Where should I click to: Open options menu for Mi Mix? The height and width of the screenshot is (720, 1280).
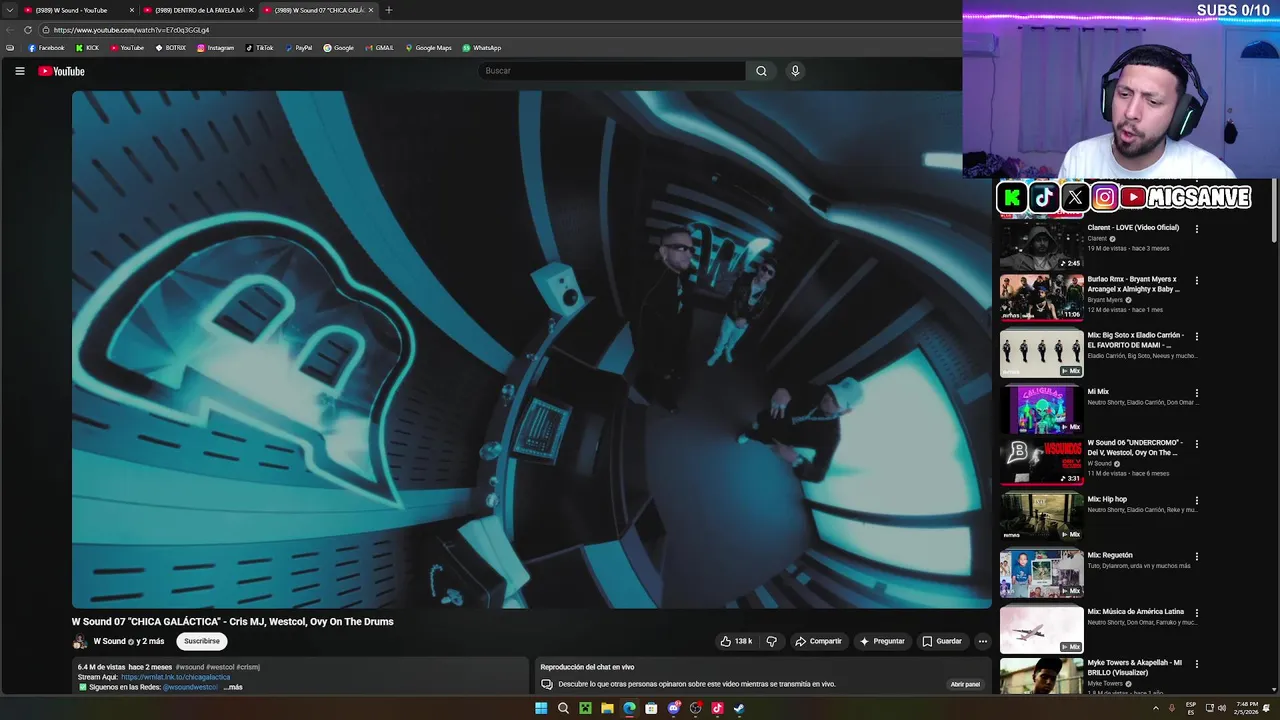pos(1197,393)
